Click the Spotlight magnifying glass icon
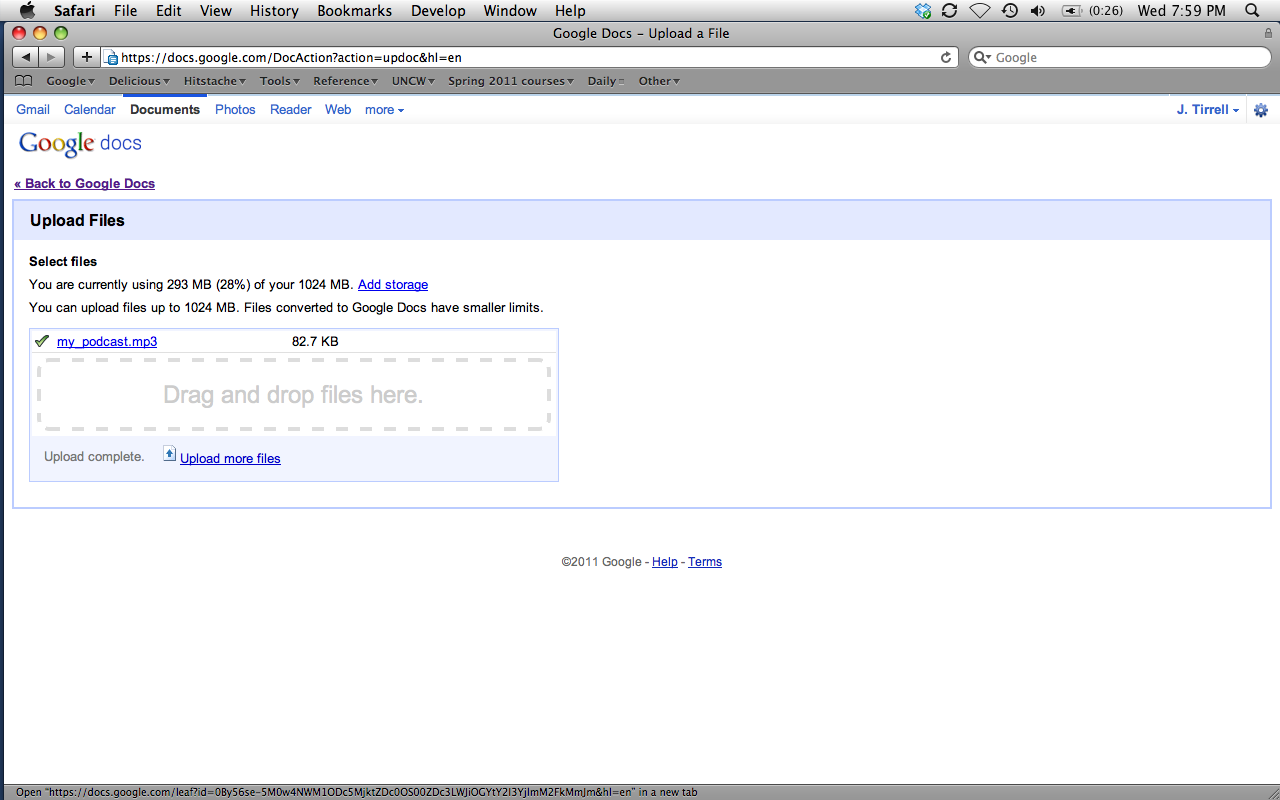1280x800 pixels. [1252, 11]
